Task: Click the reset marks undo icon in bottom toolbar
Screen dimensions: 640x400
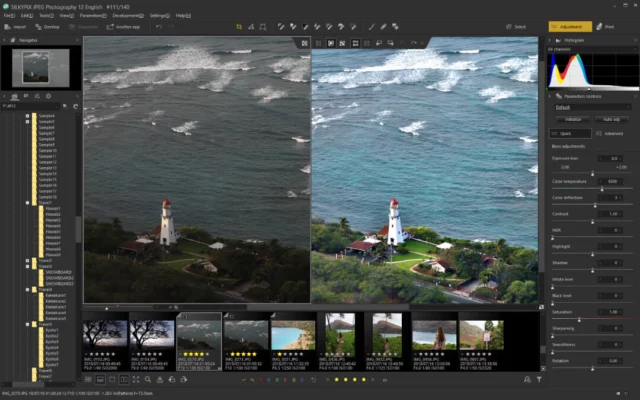Action: pyautogui.click(x=313, y=380)
